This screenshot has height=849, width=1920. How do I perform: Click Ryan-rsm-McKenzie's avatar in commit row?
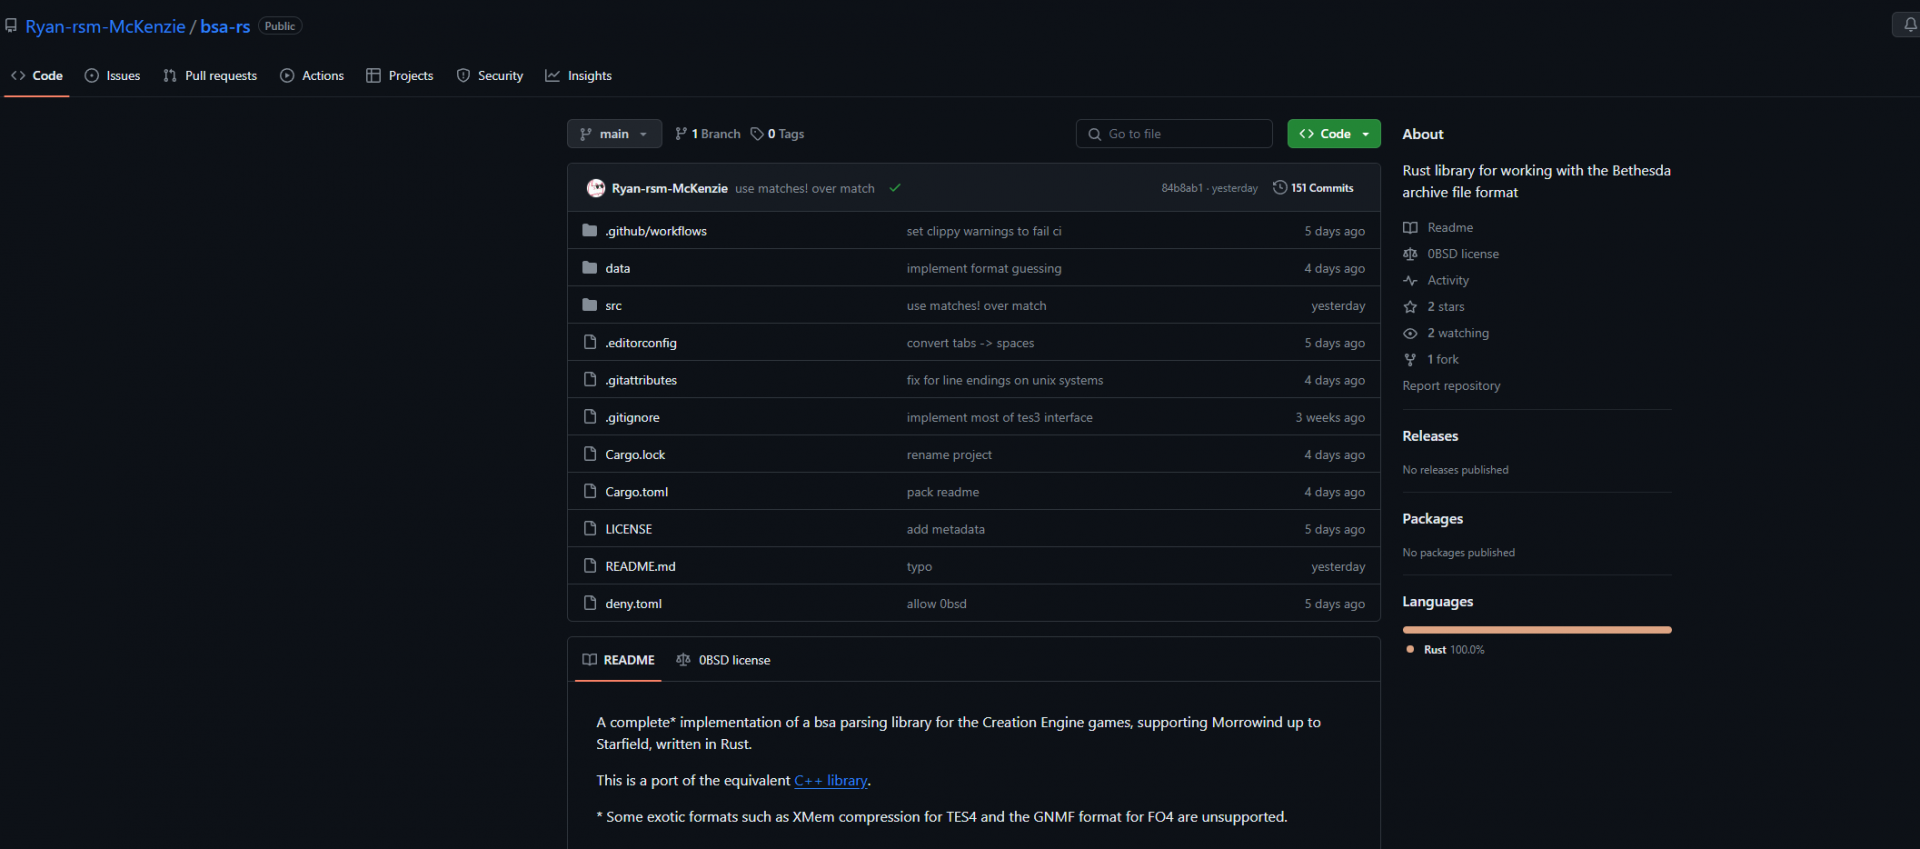(596, 188)
